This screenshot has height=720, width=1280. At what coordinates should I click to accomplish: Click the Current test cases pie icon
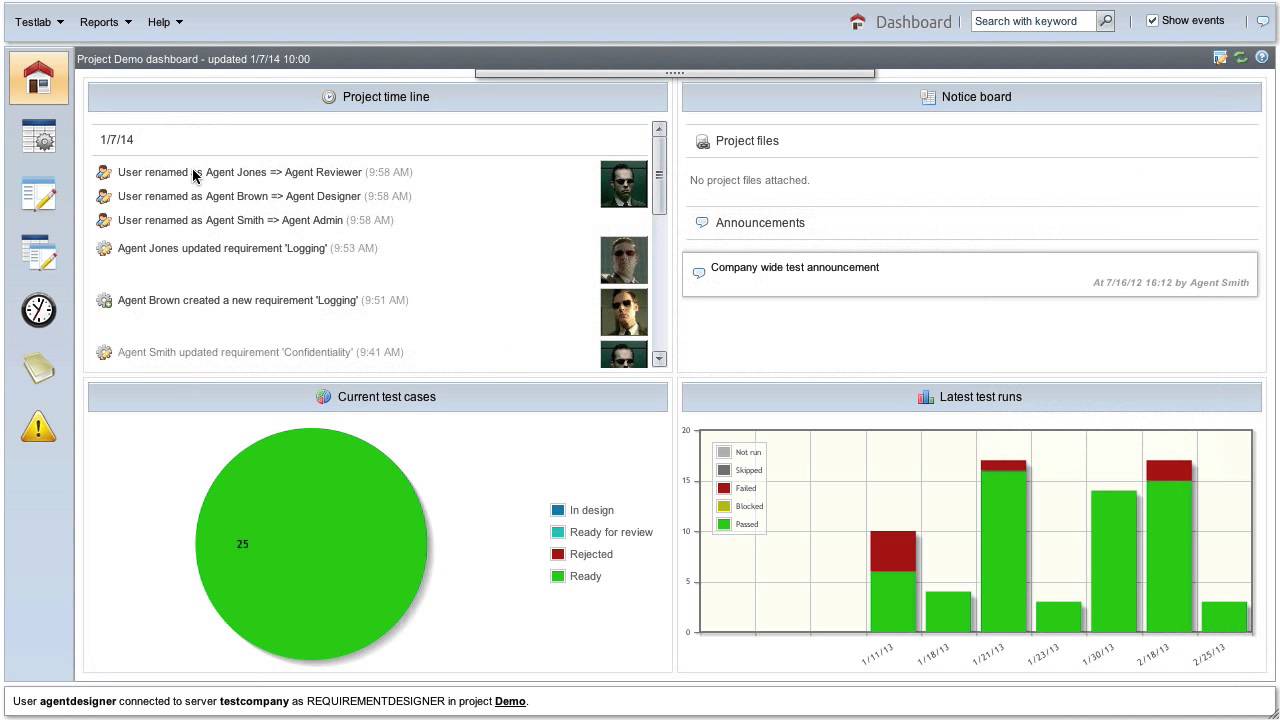[x=323, y=397]
